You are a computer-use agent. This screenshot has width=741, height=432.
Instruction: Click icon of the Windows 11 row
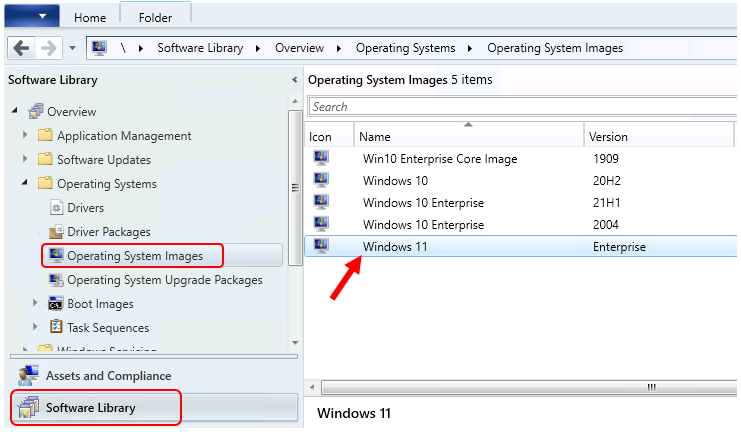(321, 246)
